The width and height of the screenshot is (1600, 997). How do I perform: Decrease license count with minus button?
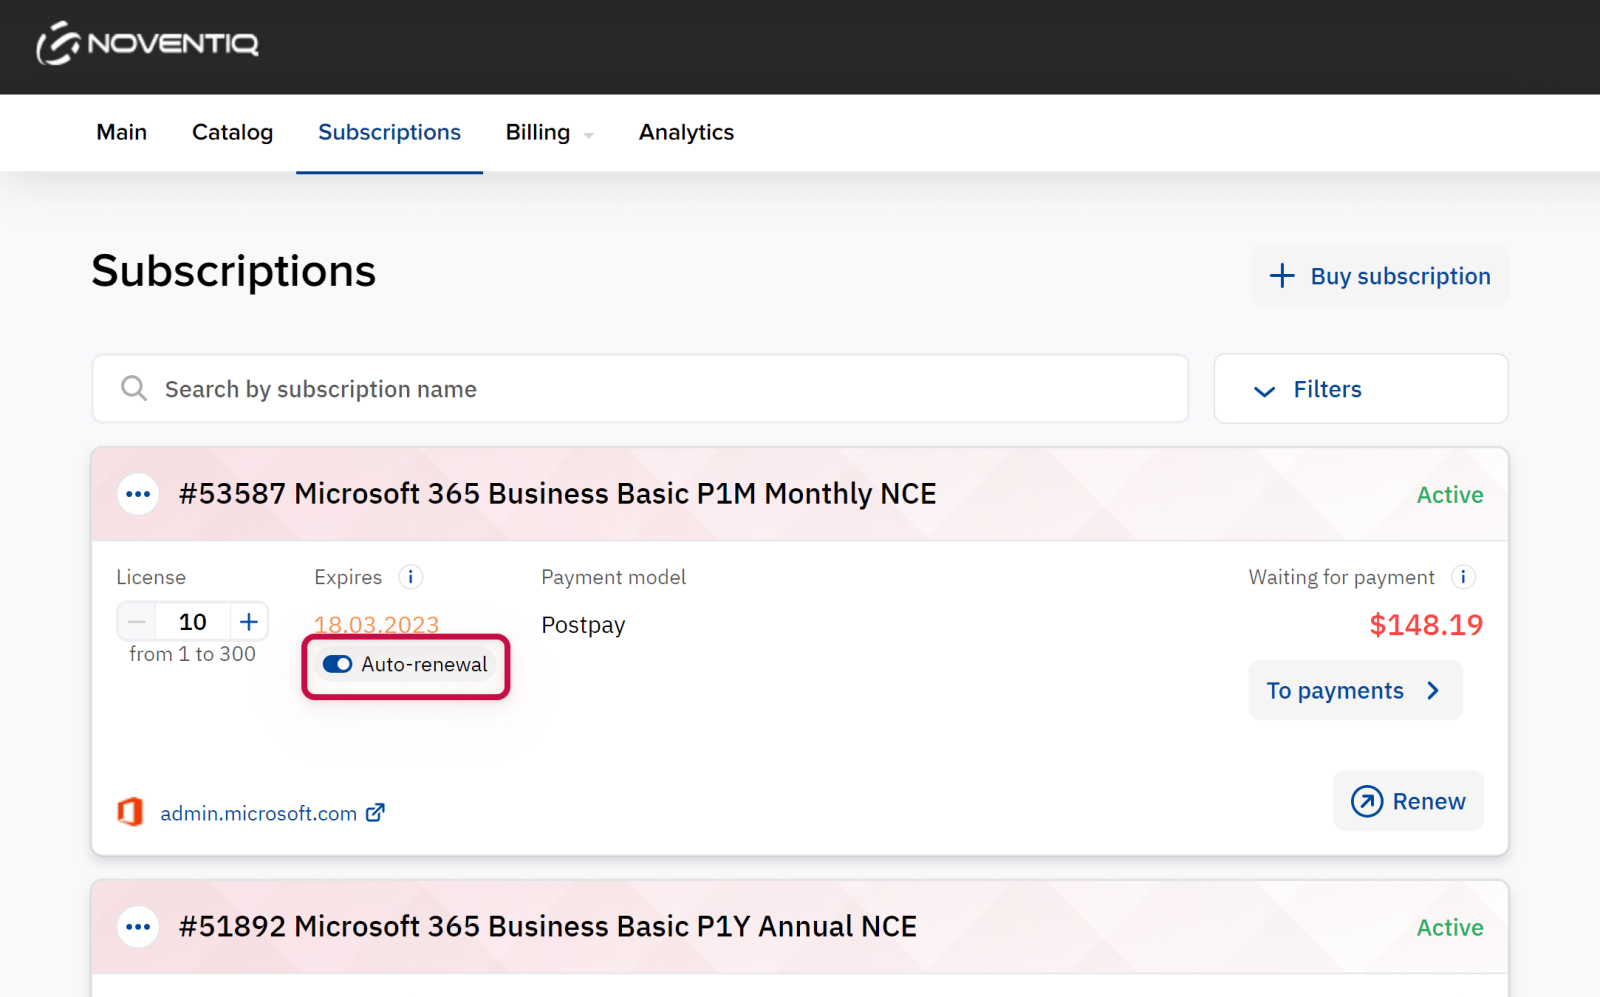(137, 622)
